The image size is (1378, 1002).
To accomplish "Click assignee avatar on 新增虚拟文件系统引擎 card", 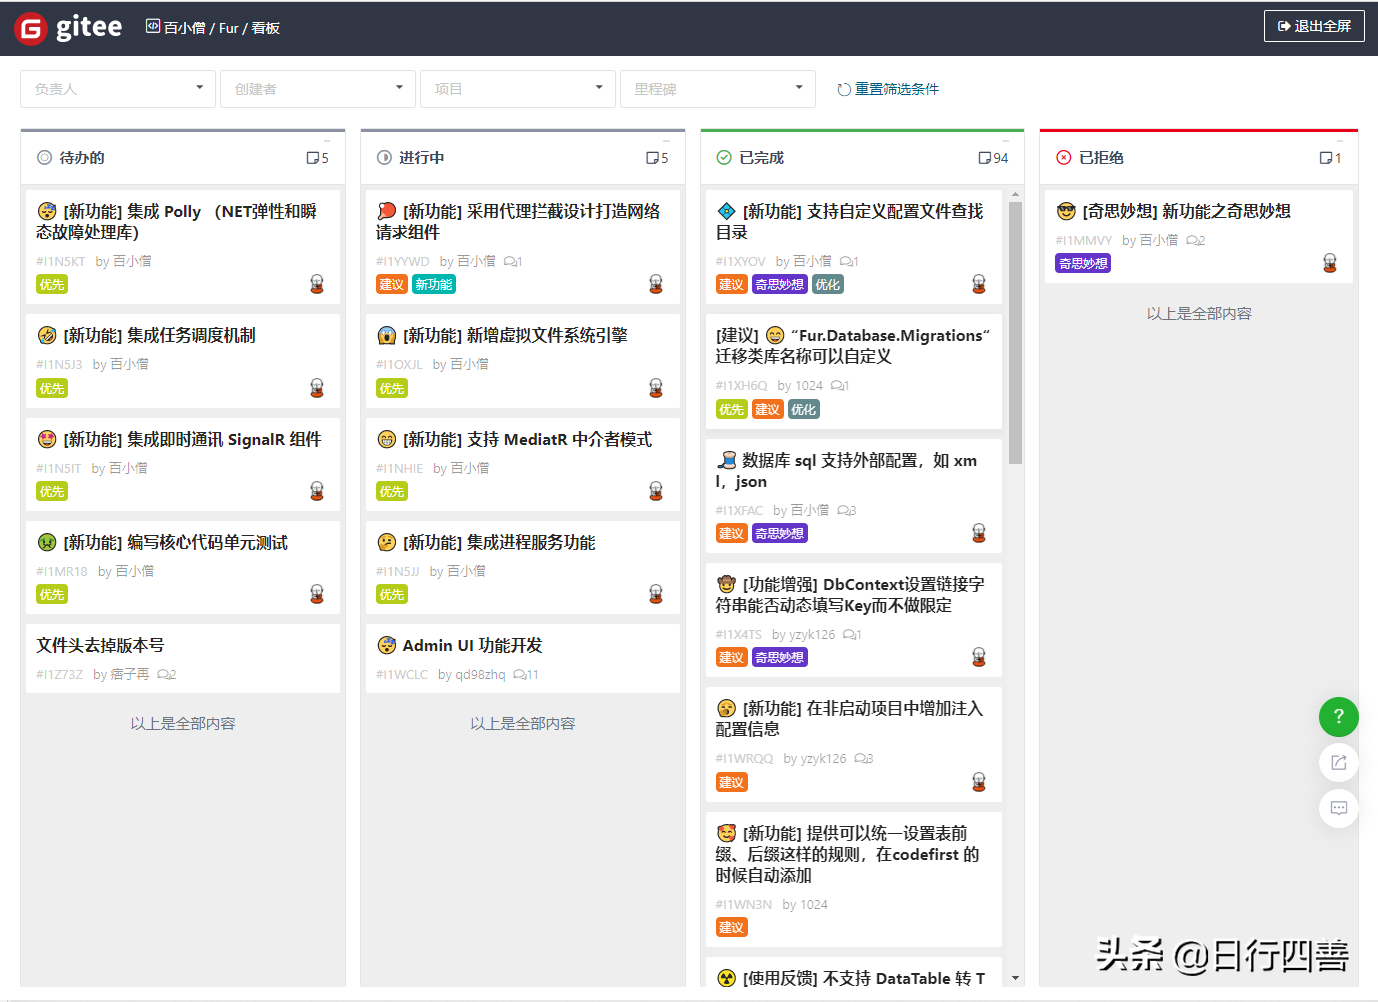I will click(x=656, y=388).
